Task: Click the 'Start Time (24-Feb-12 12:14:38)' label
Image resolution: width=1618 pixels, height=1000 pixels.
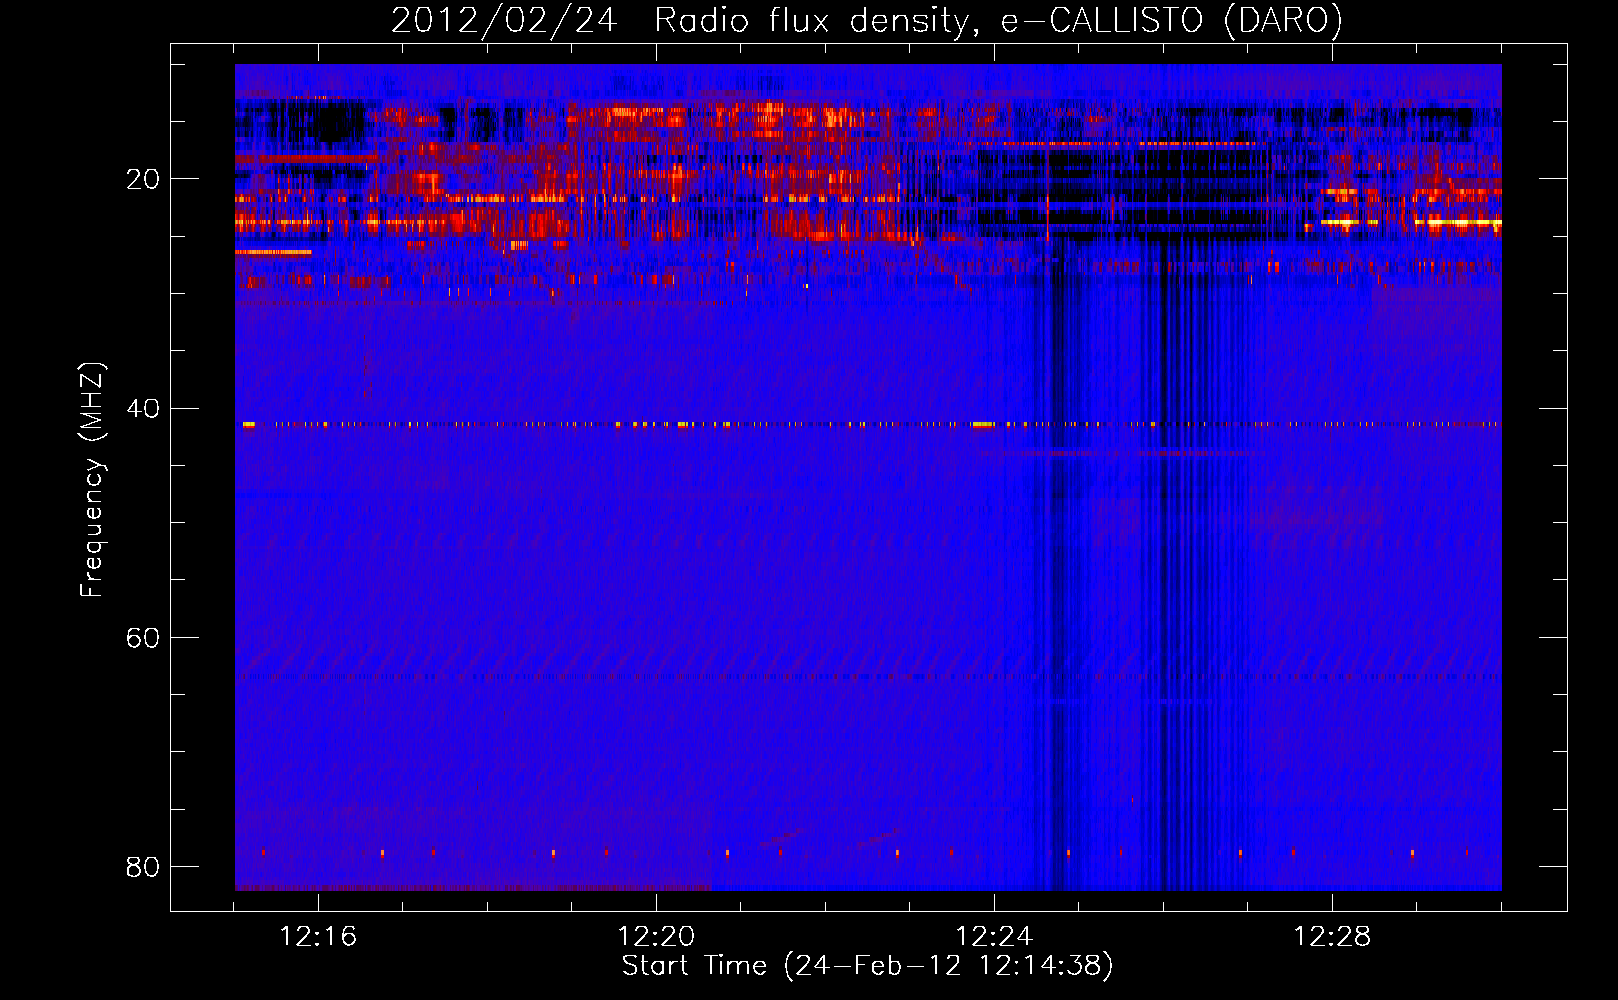Action: [867, 966]
